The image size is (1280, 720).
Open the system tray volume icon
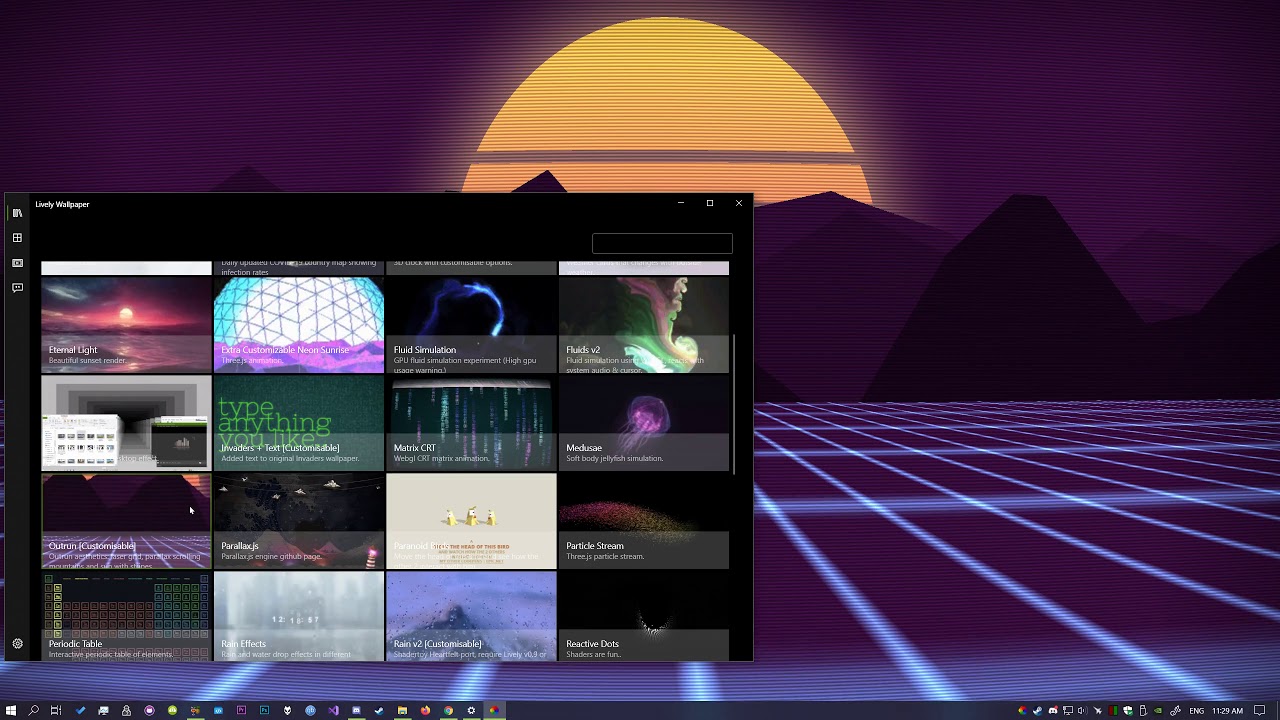(1082, 710)
